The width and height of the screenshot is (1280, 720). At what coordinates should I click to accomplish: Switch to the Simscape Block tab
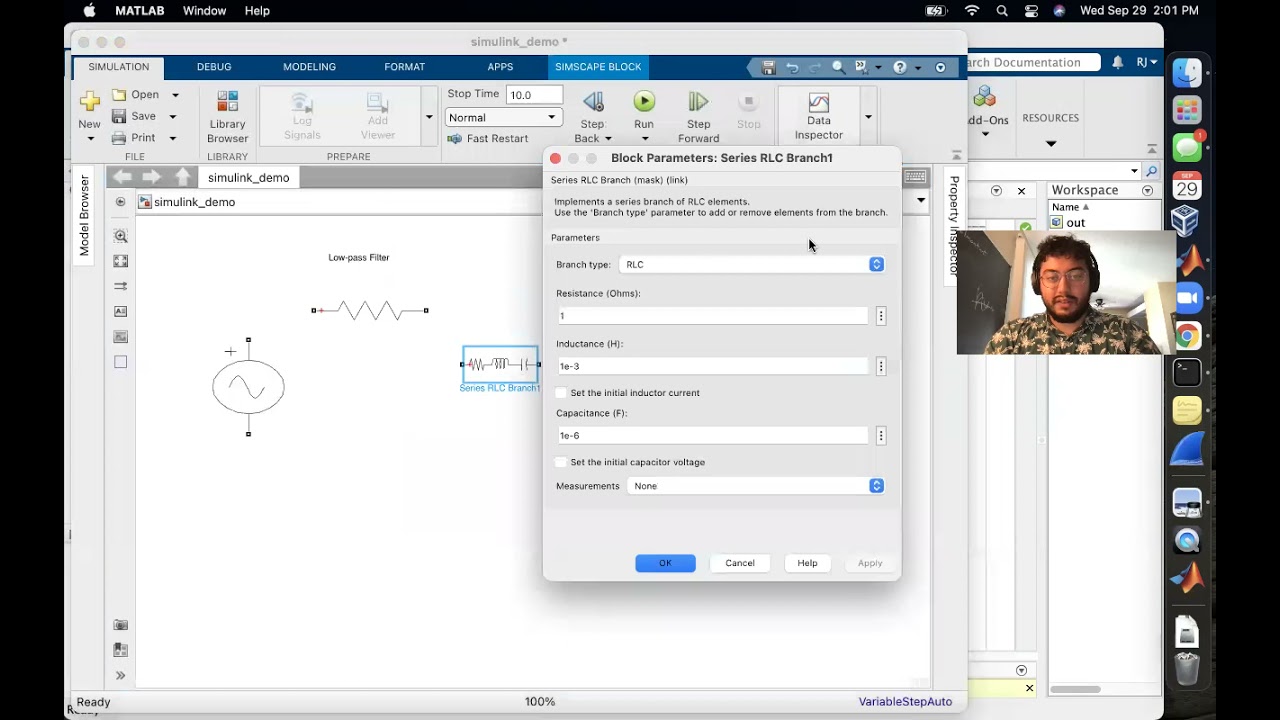(x=598, y=67)
